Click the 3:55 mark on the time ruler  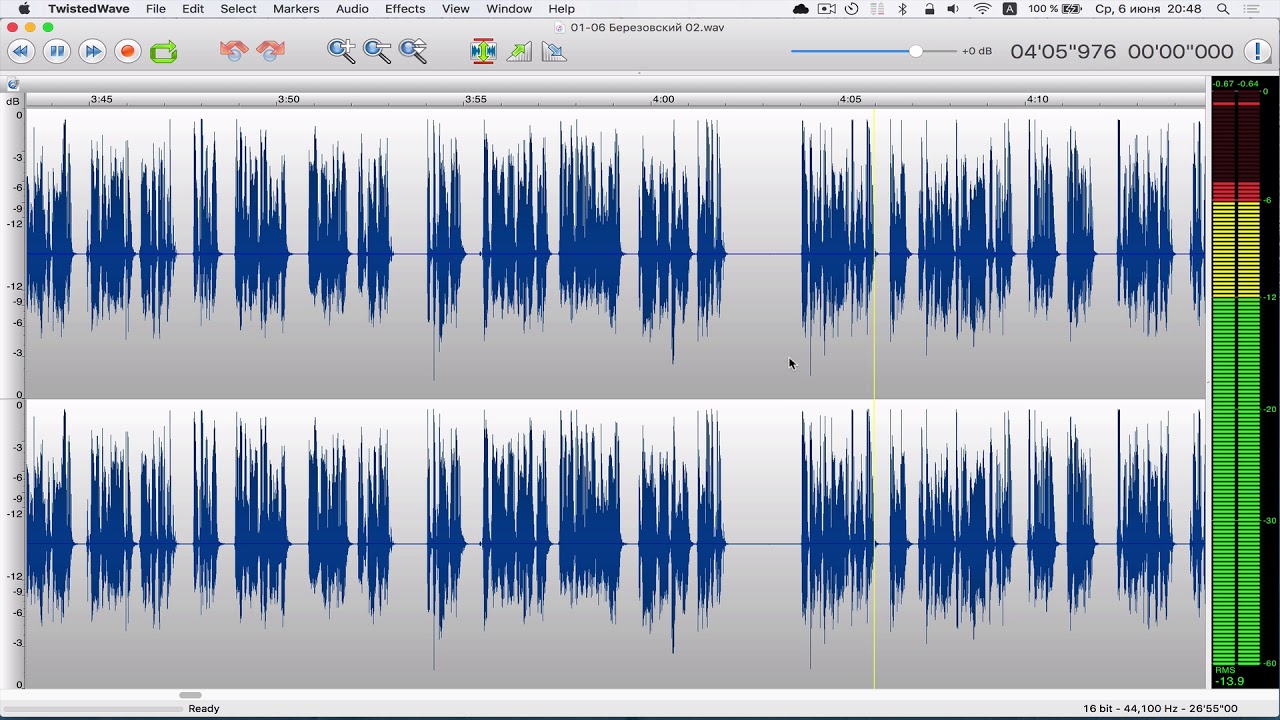(x=476, y=99)
